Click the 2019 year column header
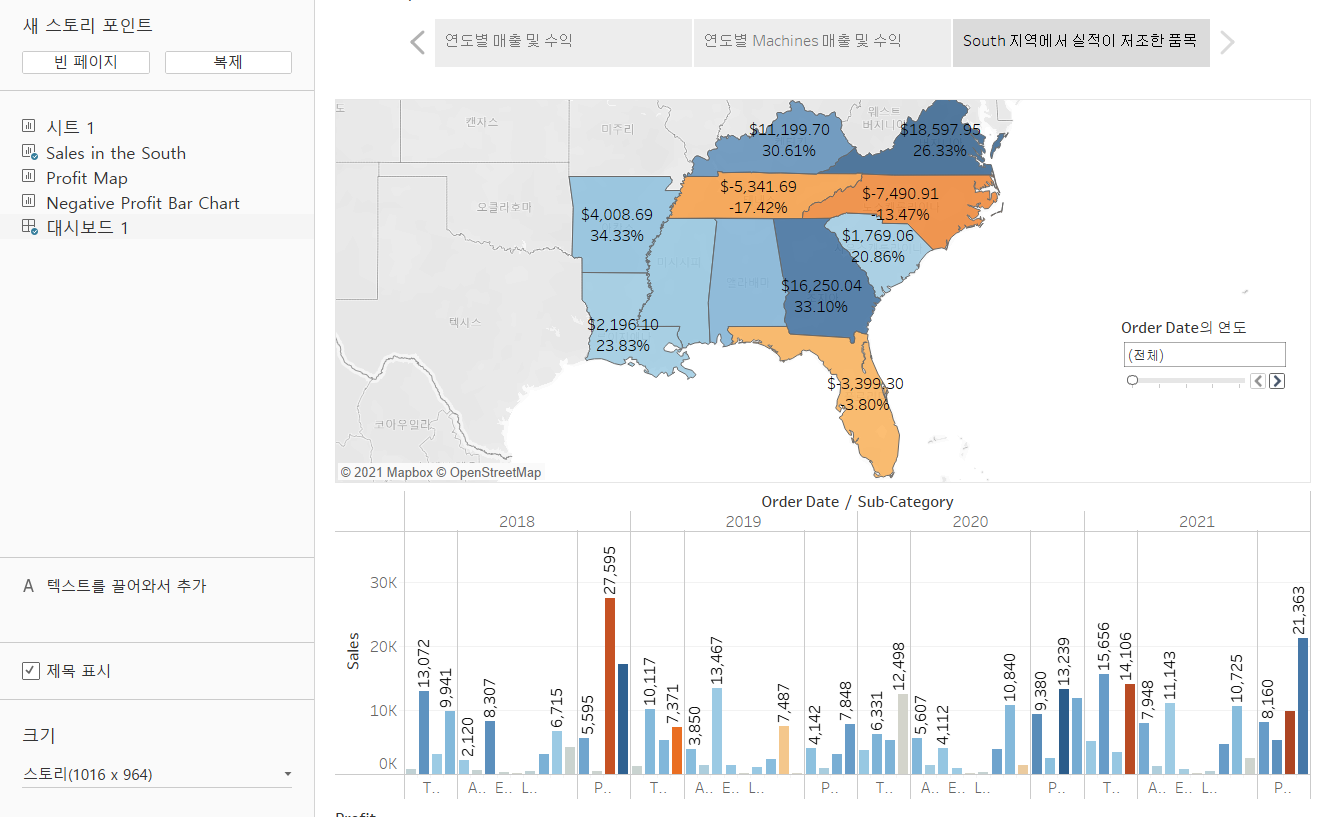The image size is (1331, 817). coord(743,521)
